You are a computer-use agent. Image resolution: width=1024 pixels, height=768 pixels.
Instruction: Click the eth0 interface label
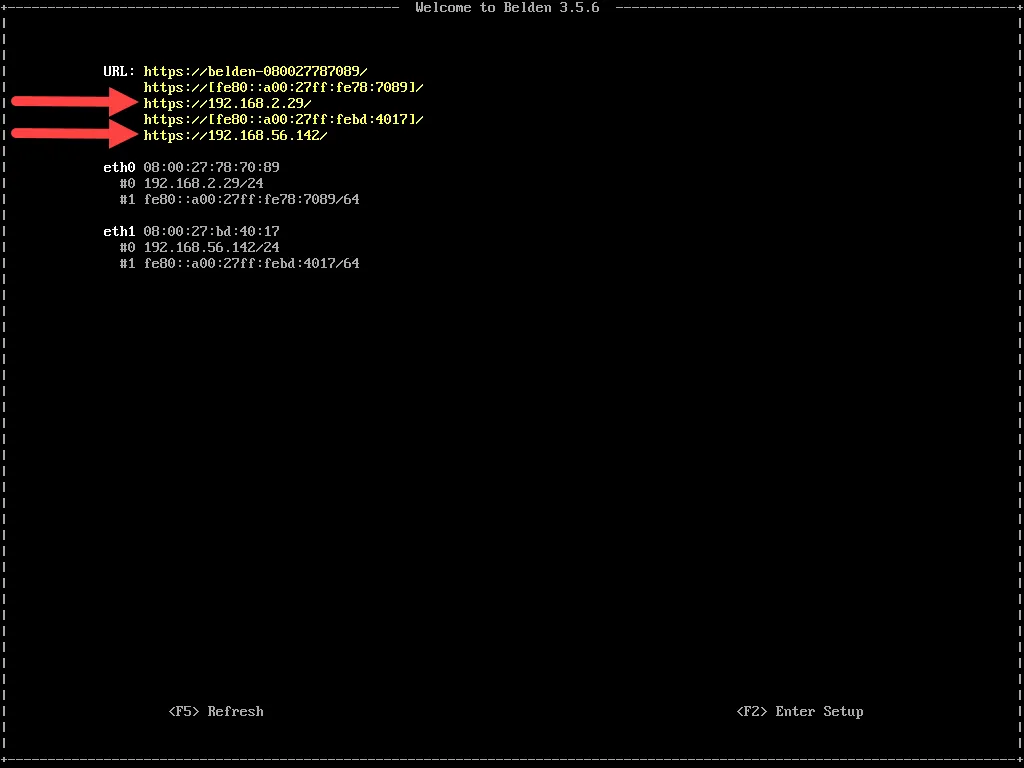tap(120, 167)
